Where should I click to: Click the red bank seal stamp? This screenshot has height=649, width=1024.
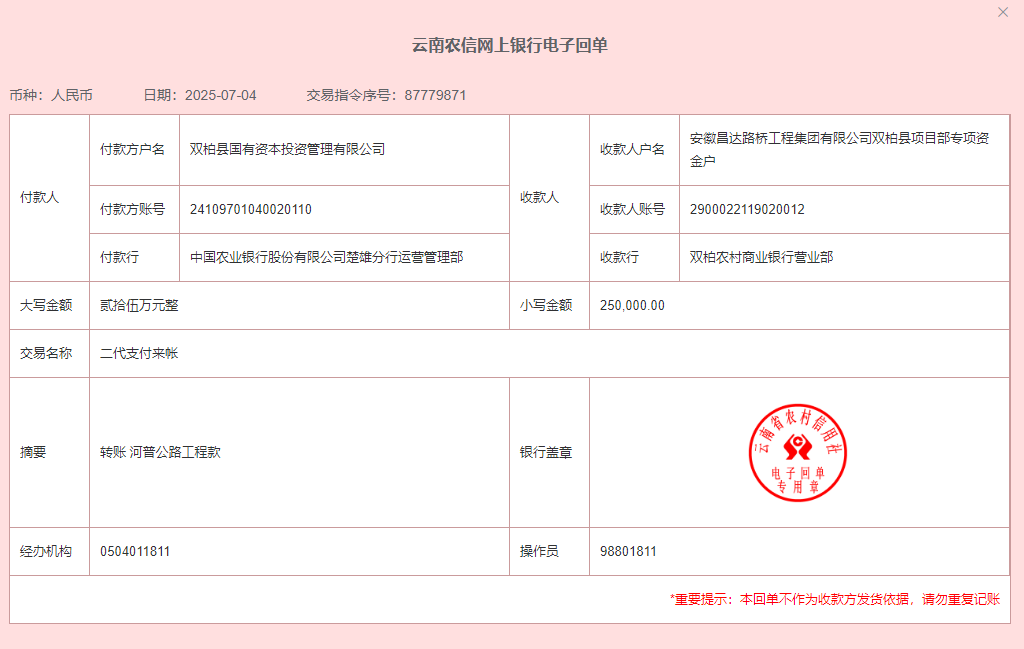(798, 453)
